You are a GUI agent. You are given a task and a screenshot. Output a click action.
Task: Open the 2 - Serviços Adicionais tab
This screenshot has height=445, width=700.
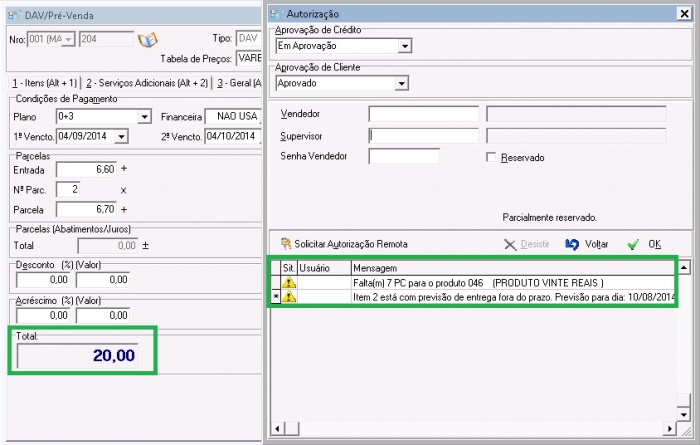coord(147,82)
